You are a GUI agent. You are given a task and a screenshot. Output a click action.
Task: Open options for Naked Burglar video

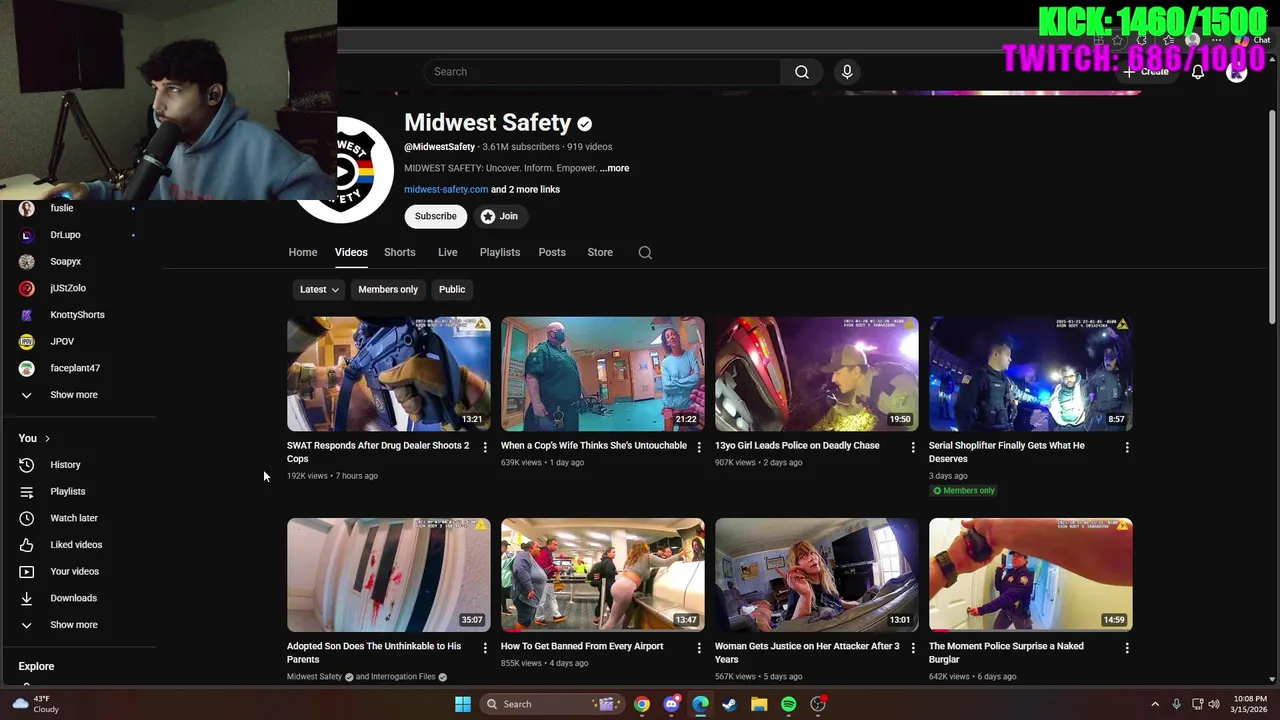(1127, 648)
